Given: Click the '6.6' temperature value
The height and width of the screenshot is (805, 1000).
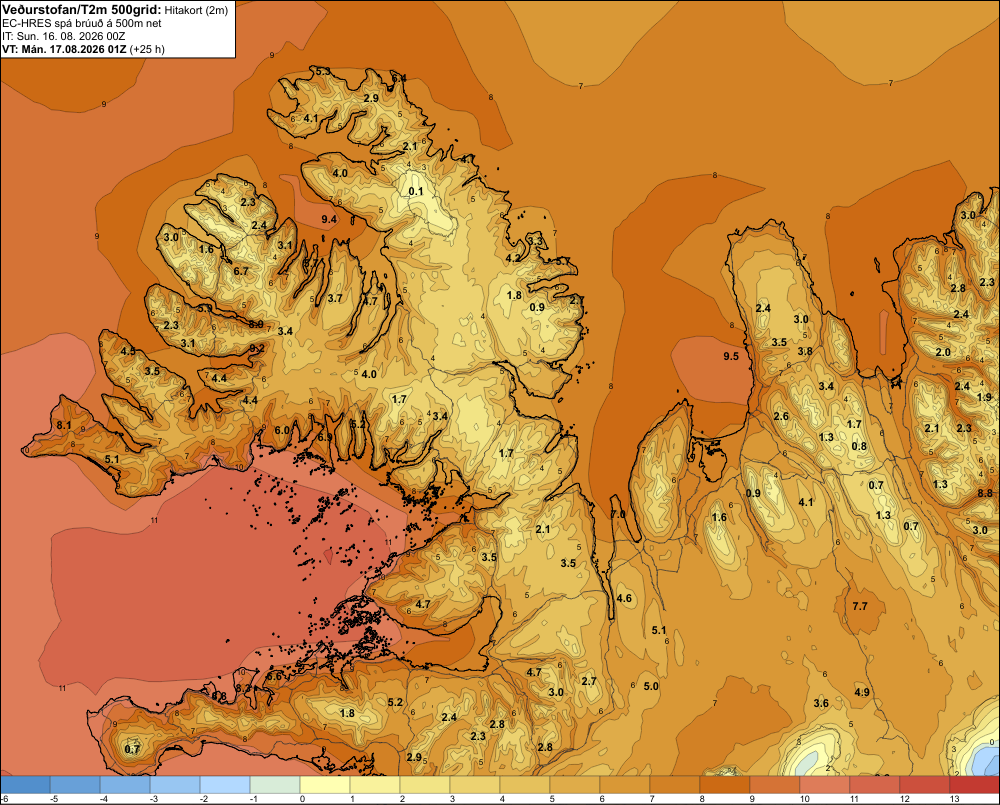Looking at the screenshot, I should (x=274, y=676).
